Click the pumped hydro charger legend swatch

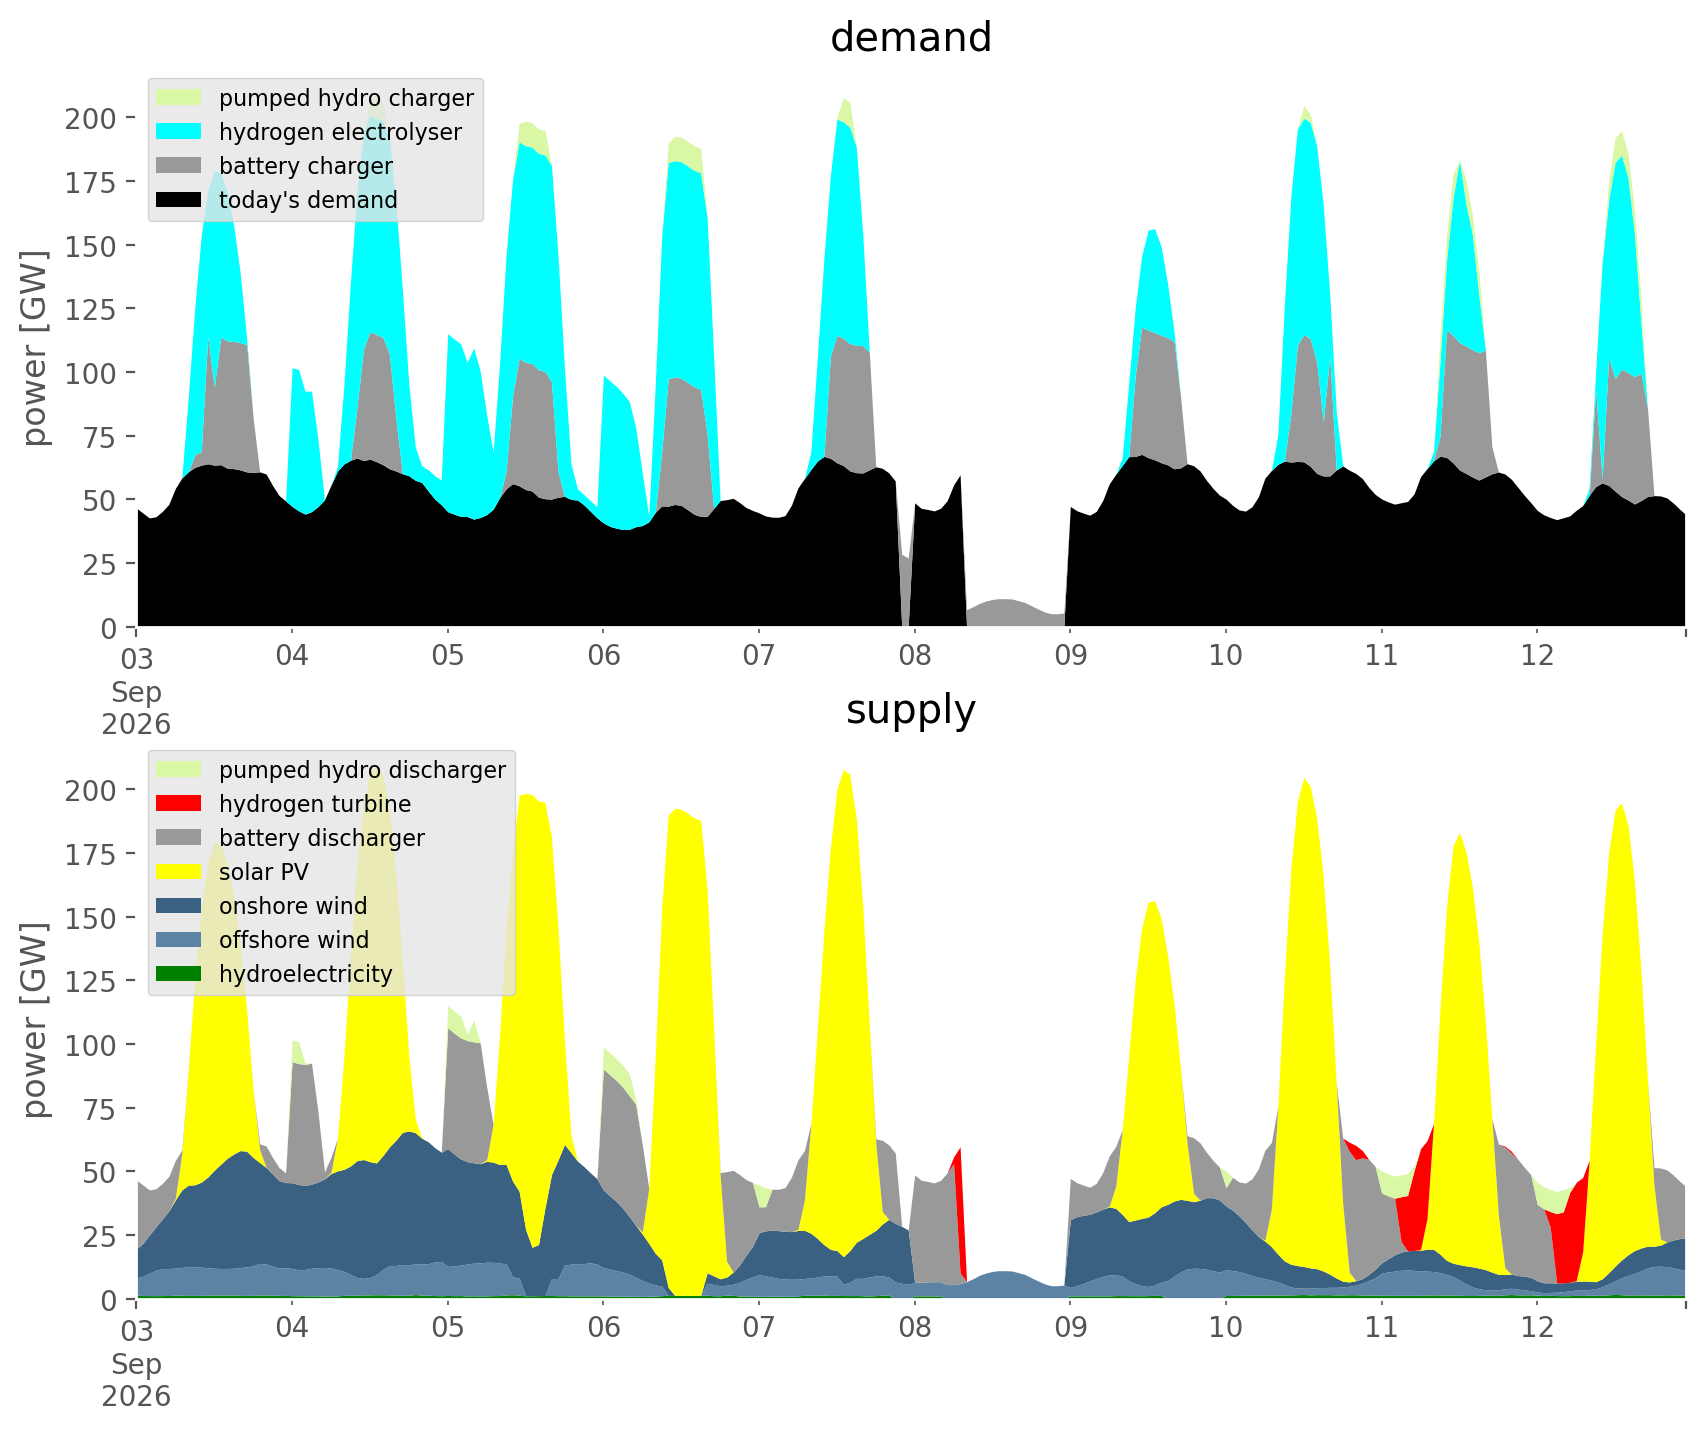179,98
